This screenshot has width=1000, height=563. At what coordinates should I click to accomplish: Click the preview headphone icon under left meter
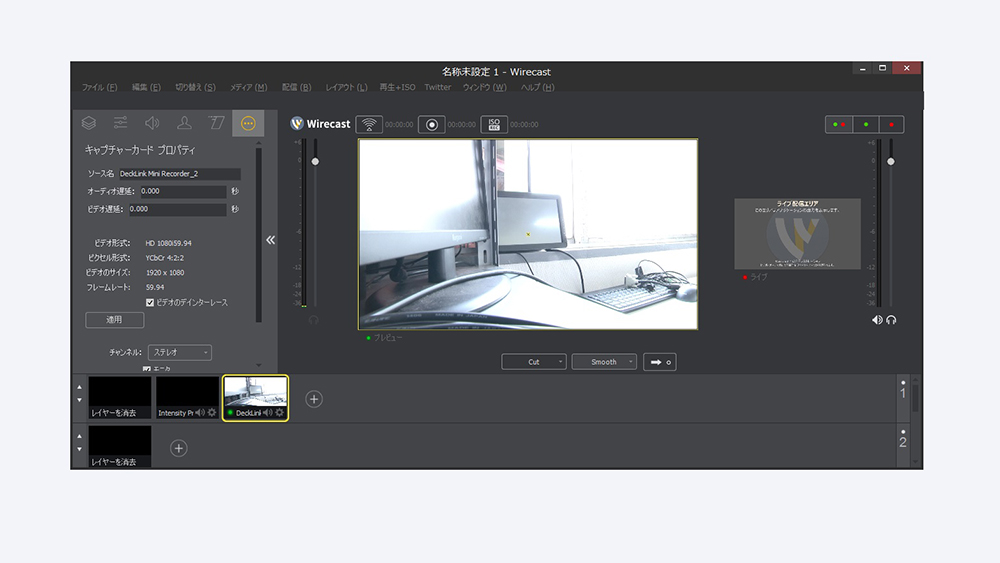313,320
